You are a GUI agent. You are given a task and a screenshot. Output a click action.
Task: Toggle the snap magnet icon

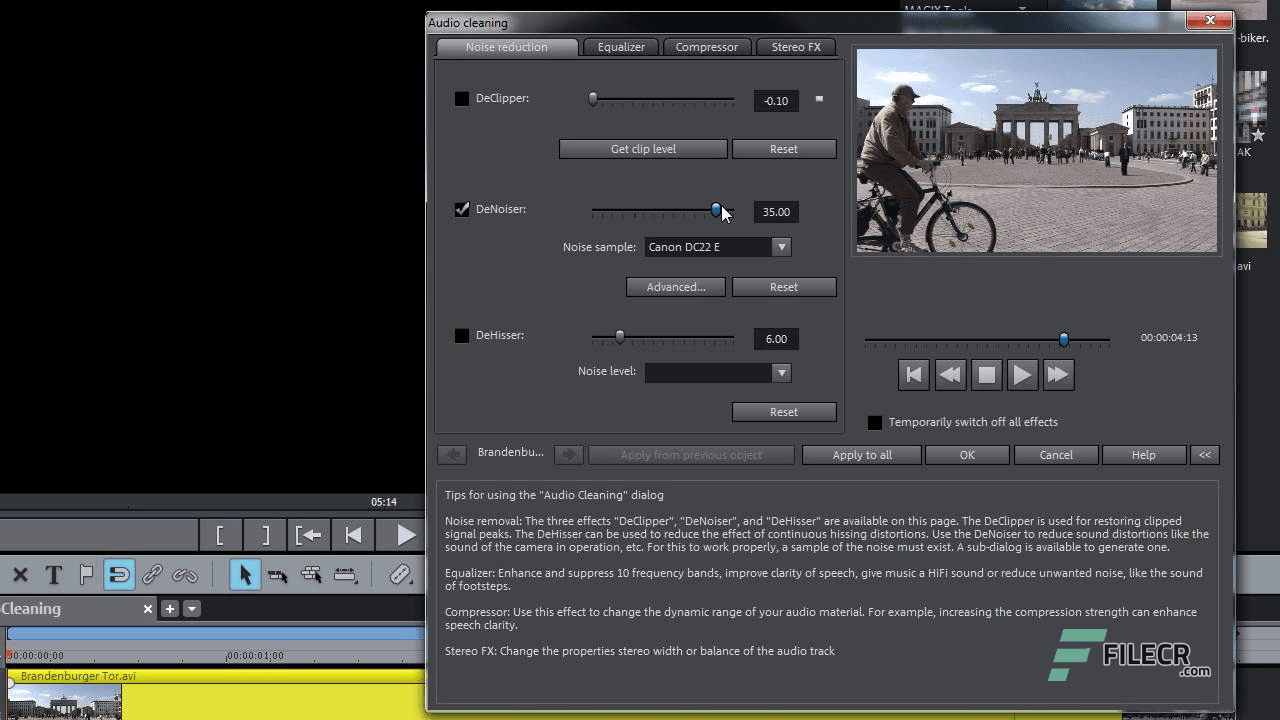(x=118, y=575)
